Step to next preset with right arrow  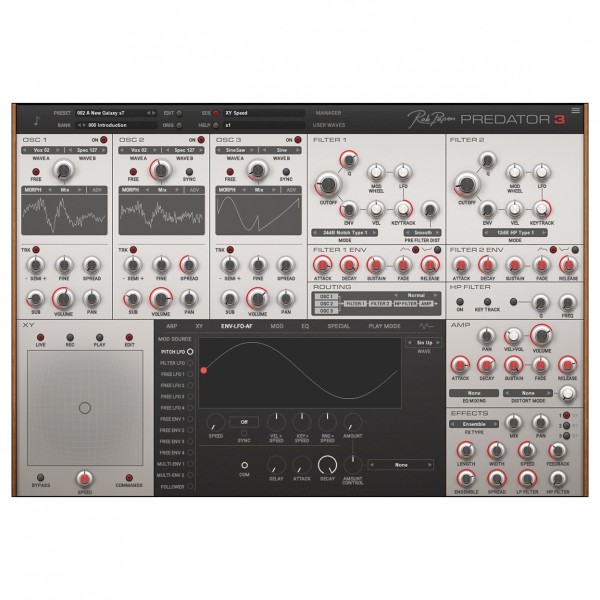click(154, 113)
